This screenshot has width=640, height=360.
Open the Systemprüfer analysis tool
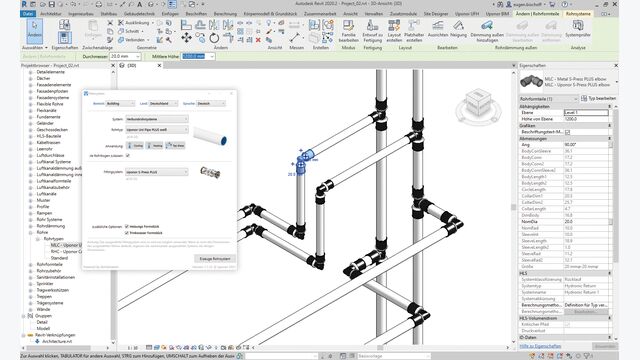(x=578, y=29)
